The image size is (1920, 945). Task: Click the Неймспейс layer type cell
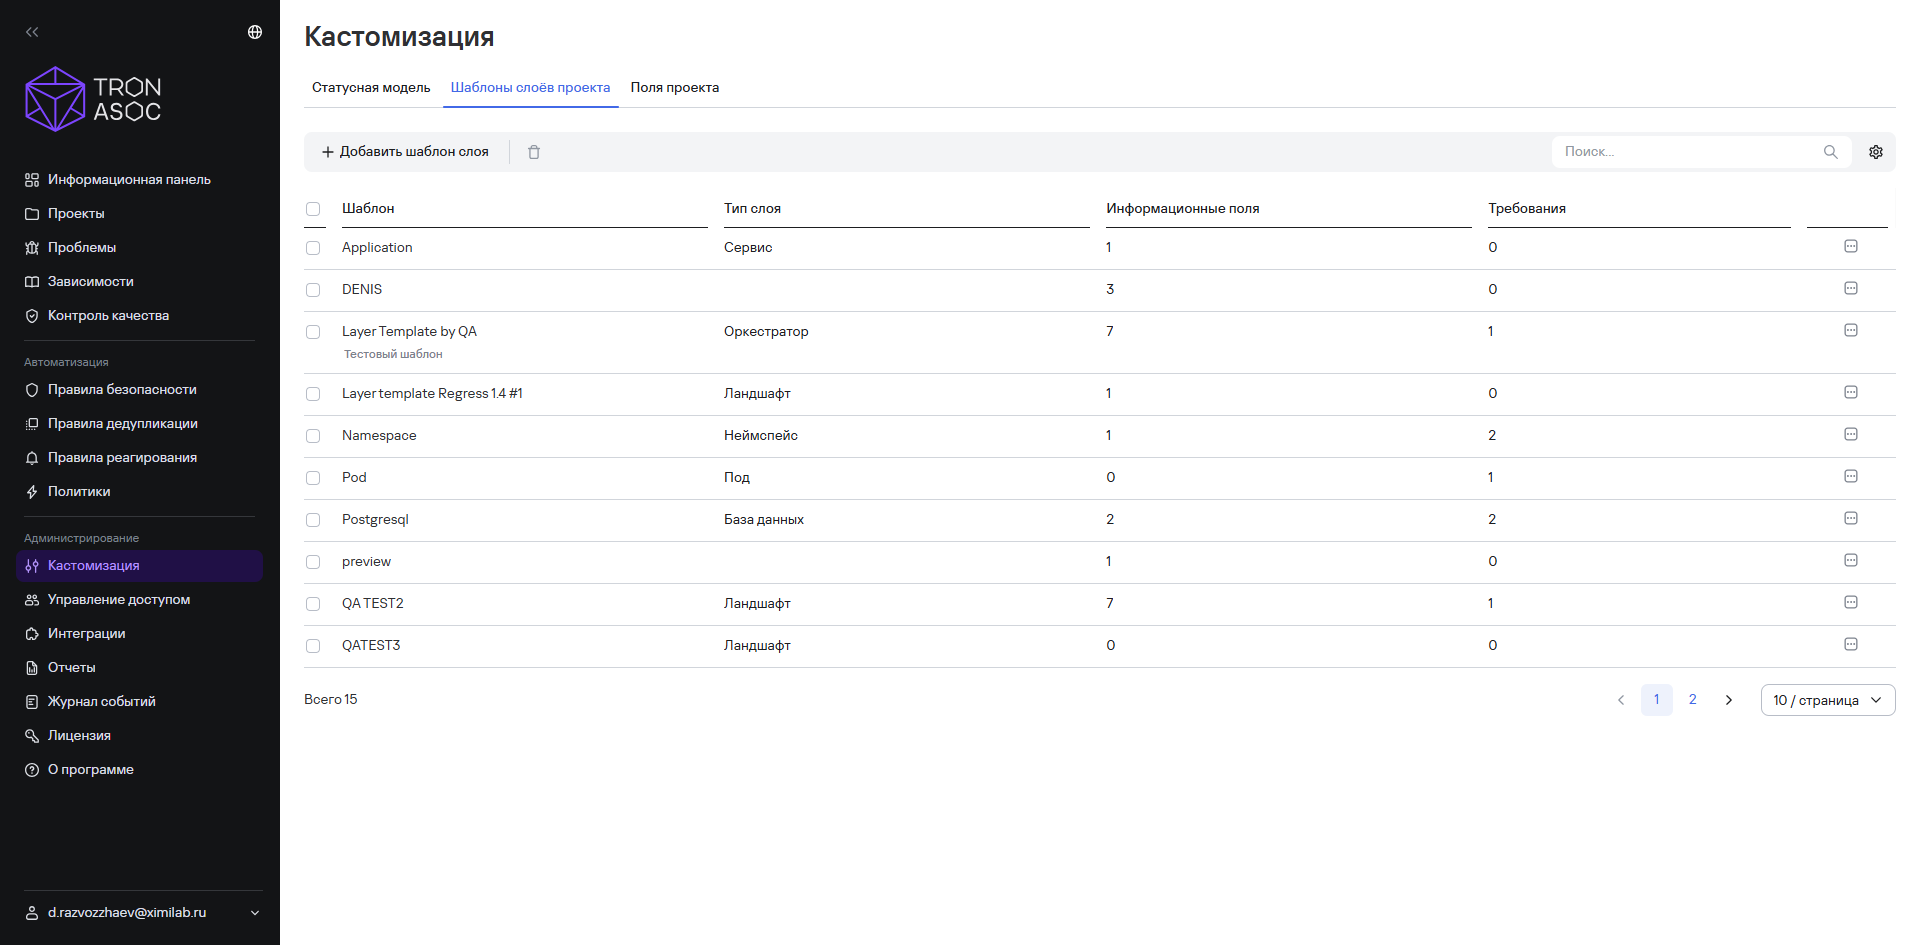[x=761, y=436]
